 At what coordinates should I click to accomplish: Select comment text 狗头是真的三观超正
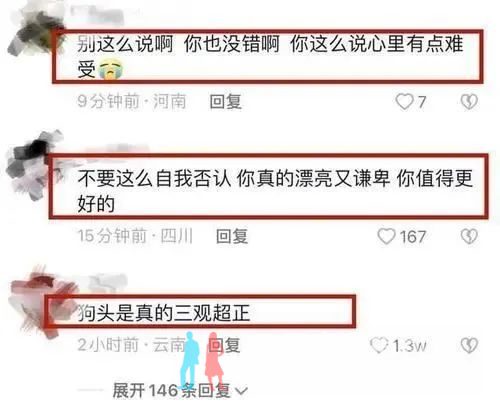(x=163, y=313)
